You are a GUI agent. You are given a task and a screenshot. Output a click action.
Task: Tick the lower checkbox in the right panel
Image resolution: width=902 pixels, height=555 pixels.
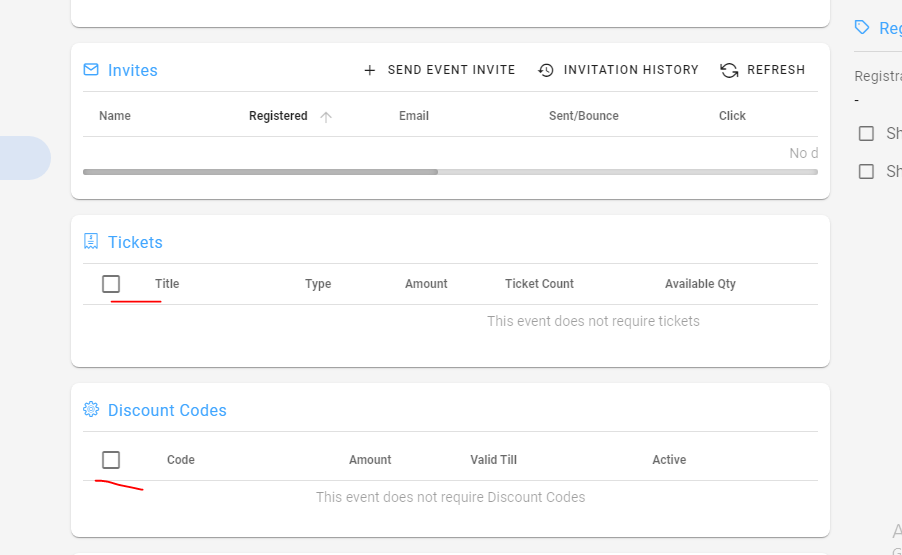click(x=866, y=172)
